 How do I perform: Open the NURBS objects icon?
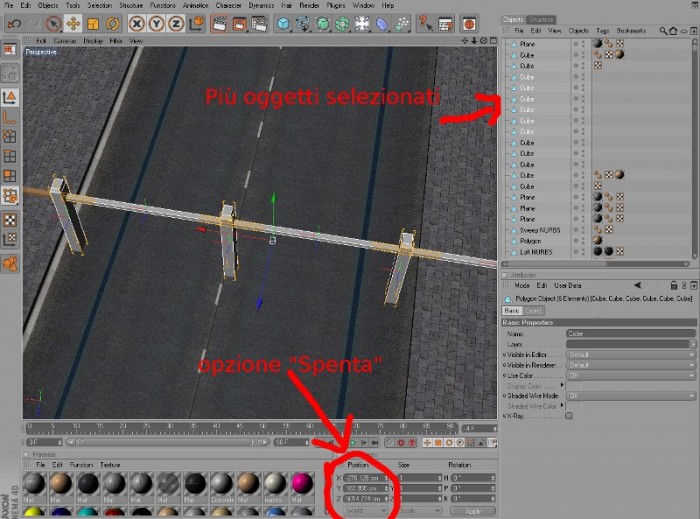coord(323,24)
